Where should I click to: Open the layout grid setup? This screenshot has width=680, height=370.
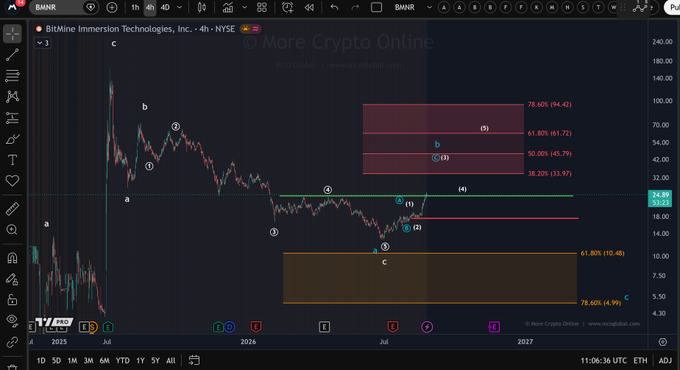[262, 7]
